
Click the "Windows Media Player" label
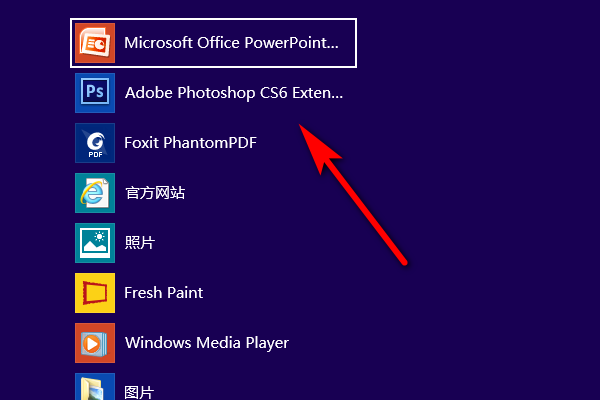click(x=206, y=343)
